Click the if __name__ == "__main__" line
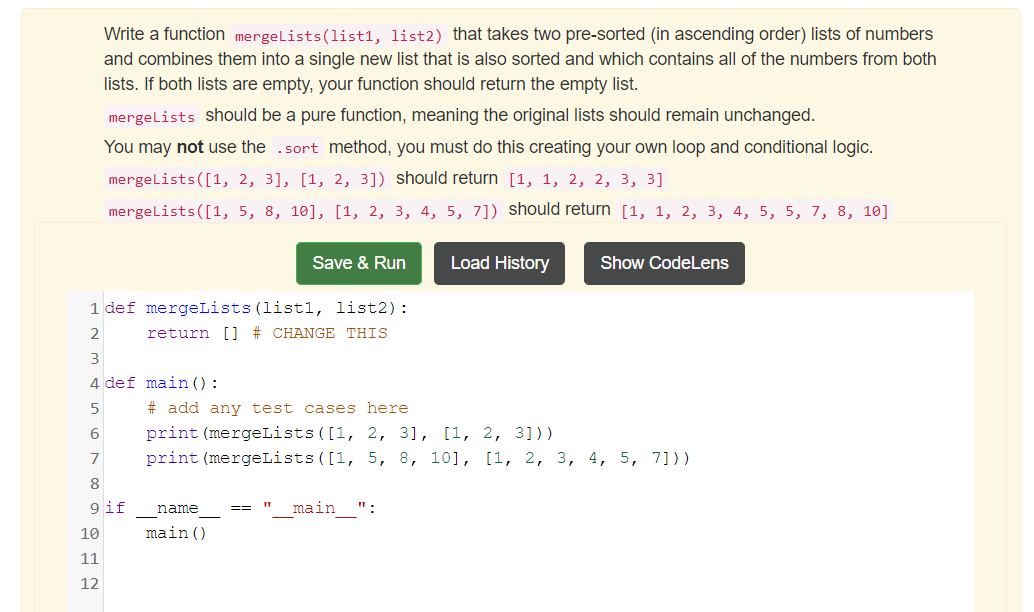 click(x=230, y=508)
